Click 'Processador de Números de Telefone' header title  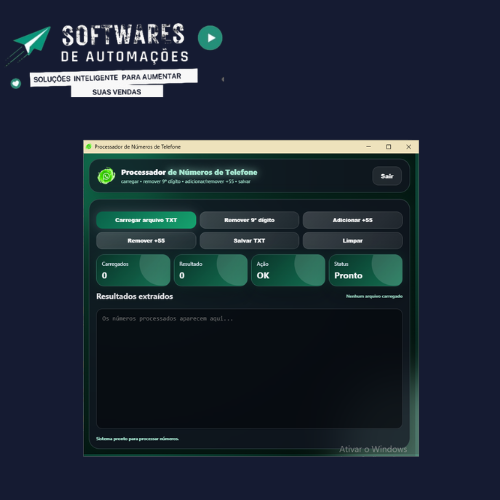pos(189,172)
